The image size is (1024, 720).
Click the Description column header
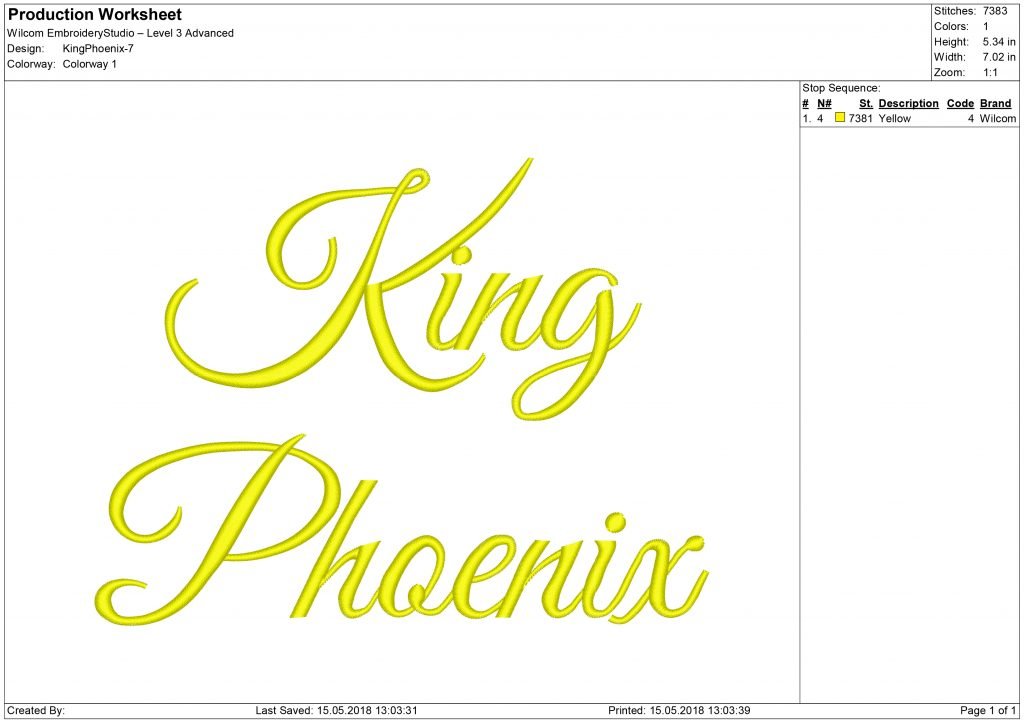tap(907, 103)
